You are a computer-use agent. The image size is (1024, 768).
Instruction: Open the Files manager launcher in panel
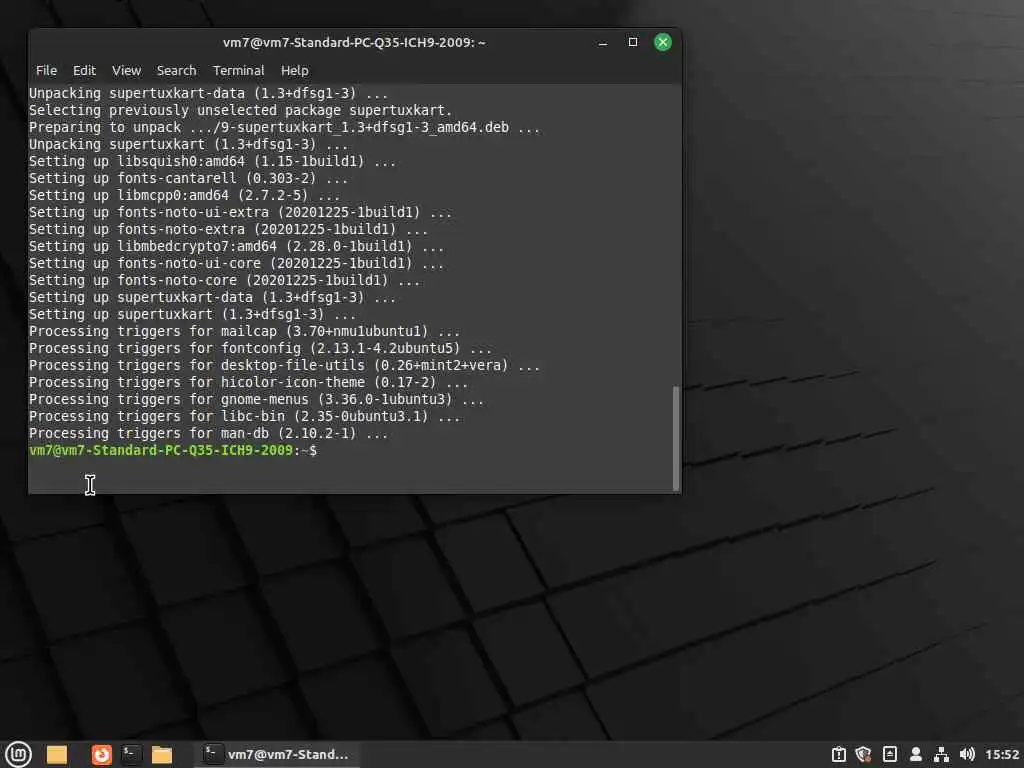click(161, 754)
